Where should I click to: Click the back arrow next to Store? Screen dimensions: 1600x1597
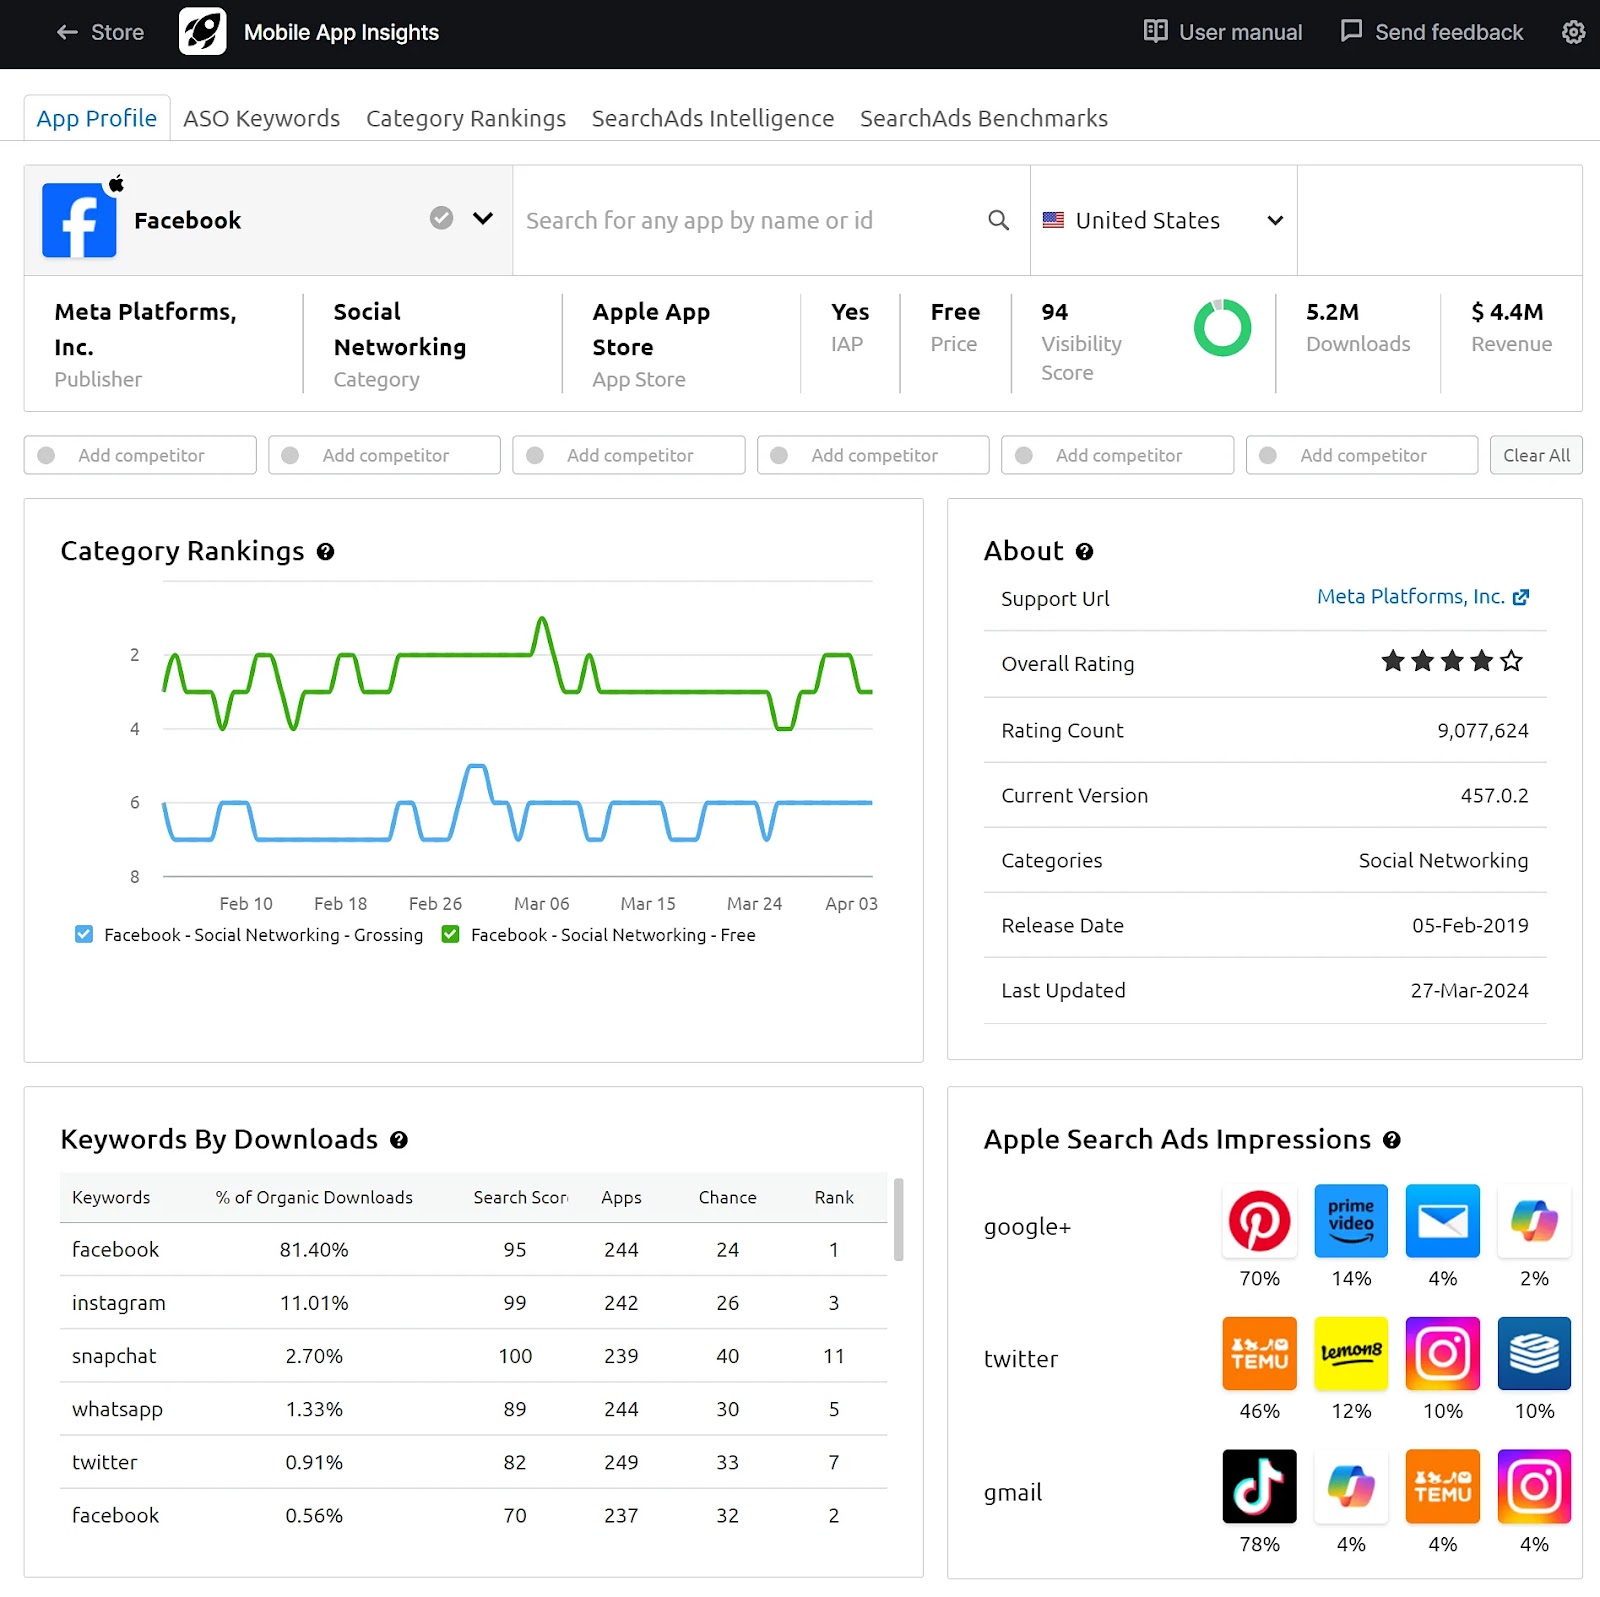tap(67, 32)
